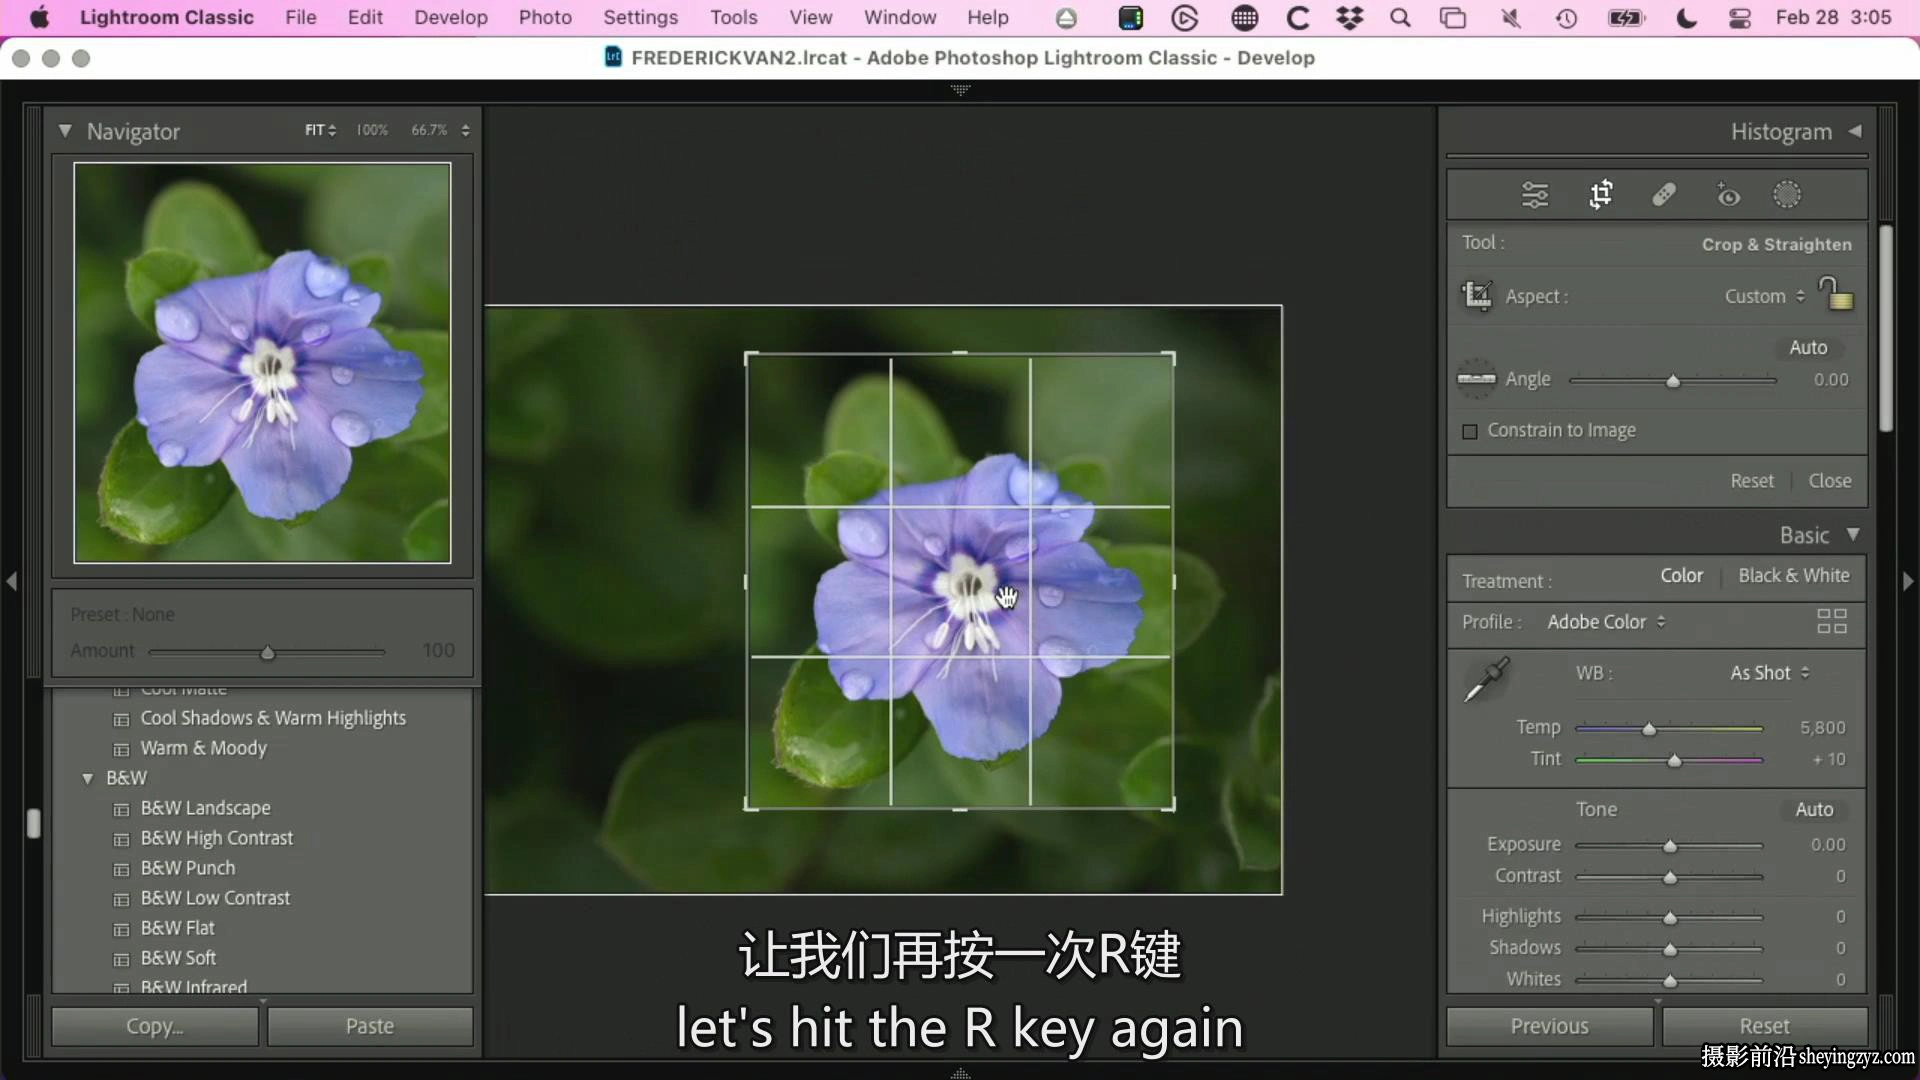Click the Tone Auto button

[1814, 809]
